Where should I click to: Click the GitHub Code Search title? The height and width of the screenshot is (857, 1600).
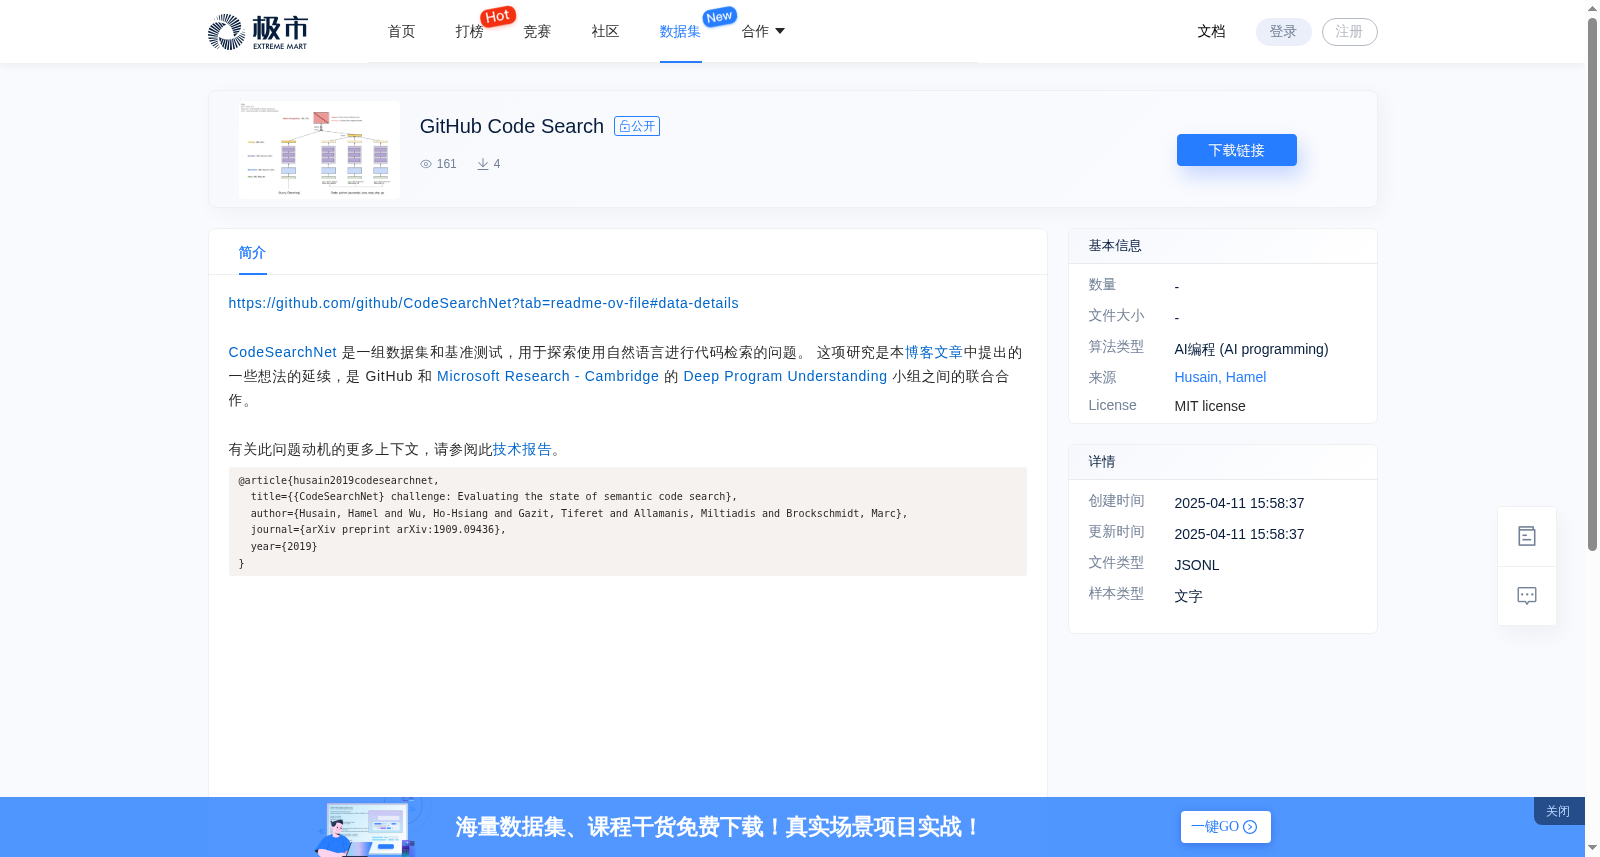(512, 126)
